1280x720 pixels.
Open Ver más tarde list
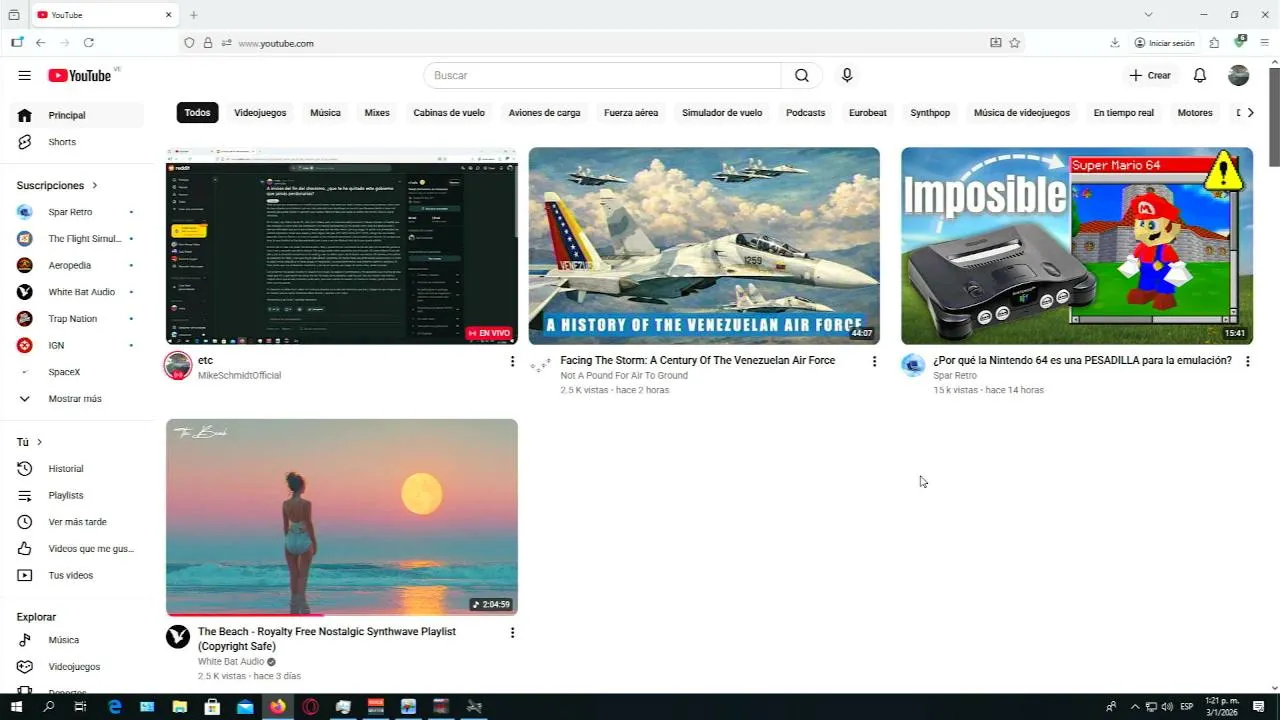[76, 522]
